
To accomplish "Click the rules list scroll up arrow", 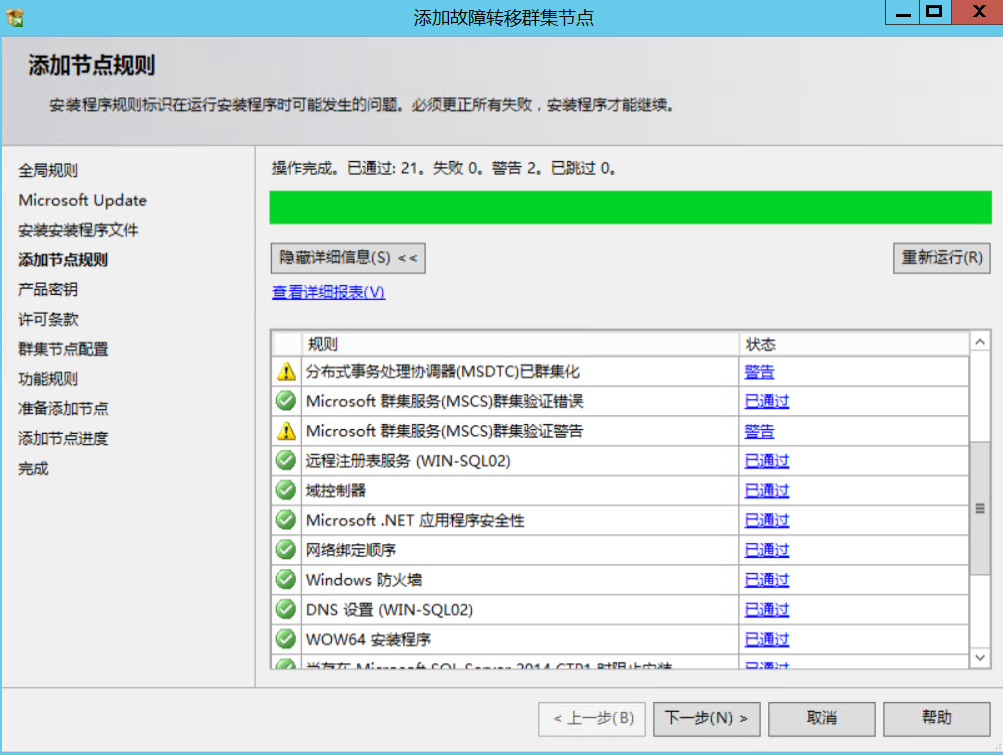I will point(980,342).
